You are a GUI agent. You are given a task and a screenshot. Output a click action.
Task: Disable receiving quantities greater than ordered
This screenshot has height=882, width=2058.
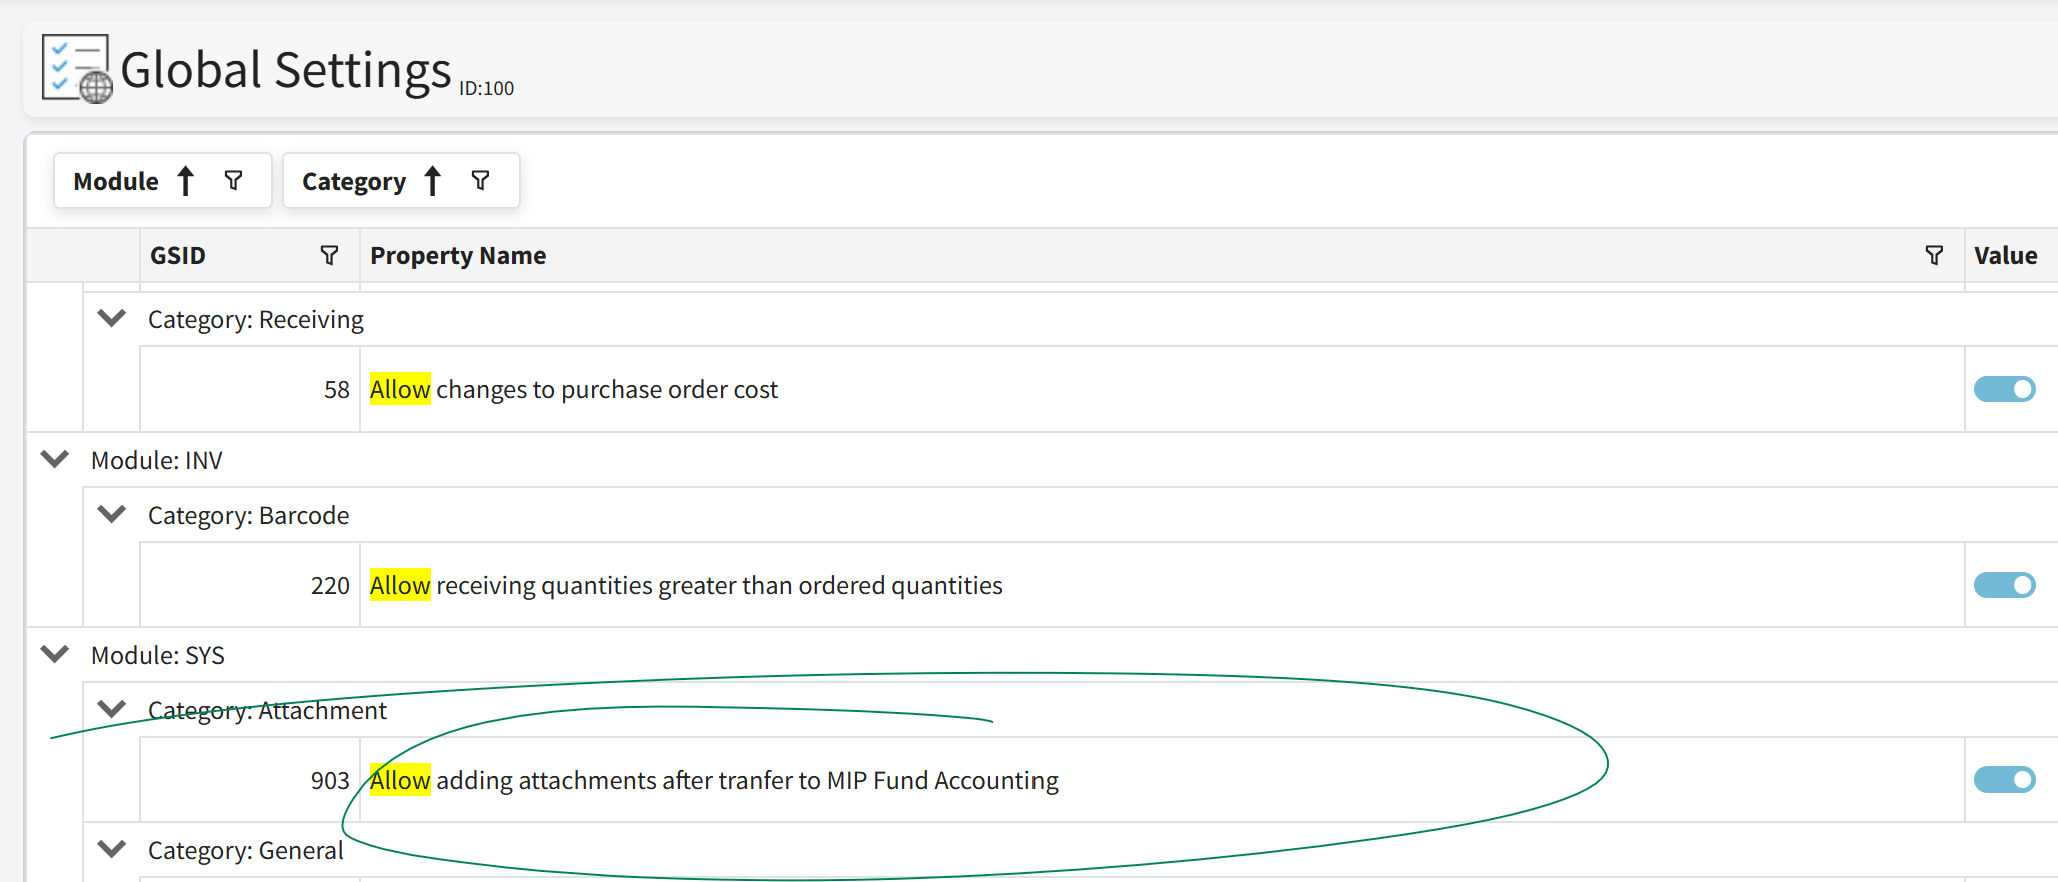2004,585
